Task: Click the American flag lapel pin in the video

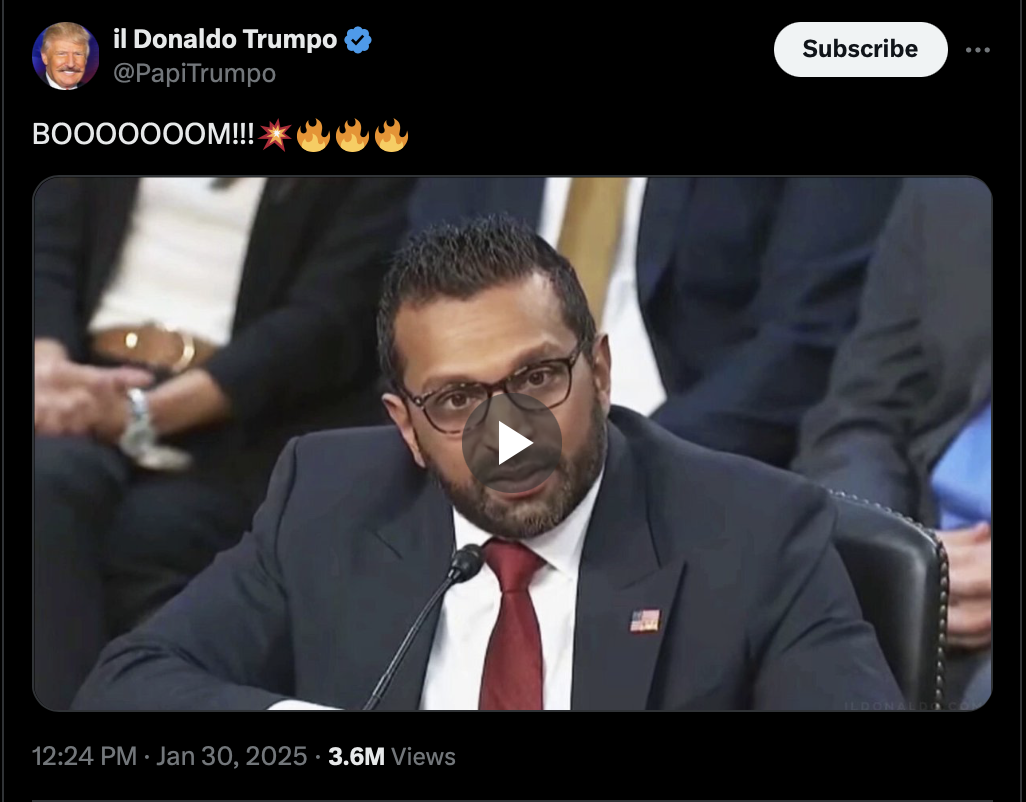Action: (645, 620)
